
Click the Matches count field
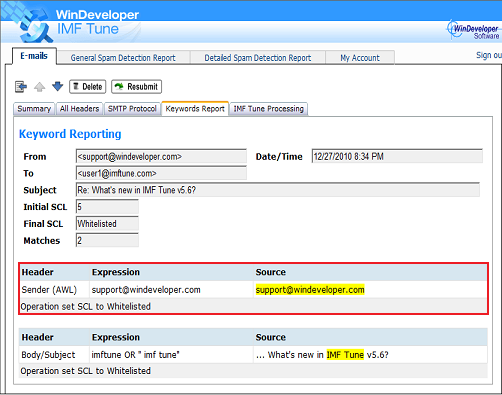click(x=107, y=240)
